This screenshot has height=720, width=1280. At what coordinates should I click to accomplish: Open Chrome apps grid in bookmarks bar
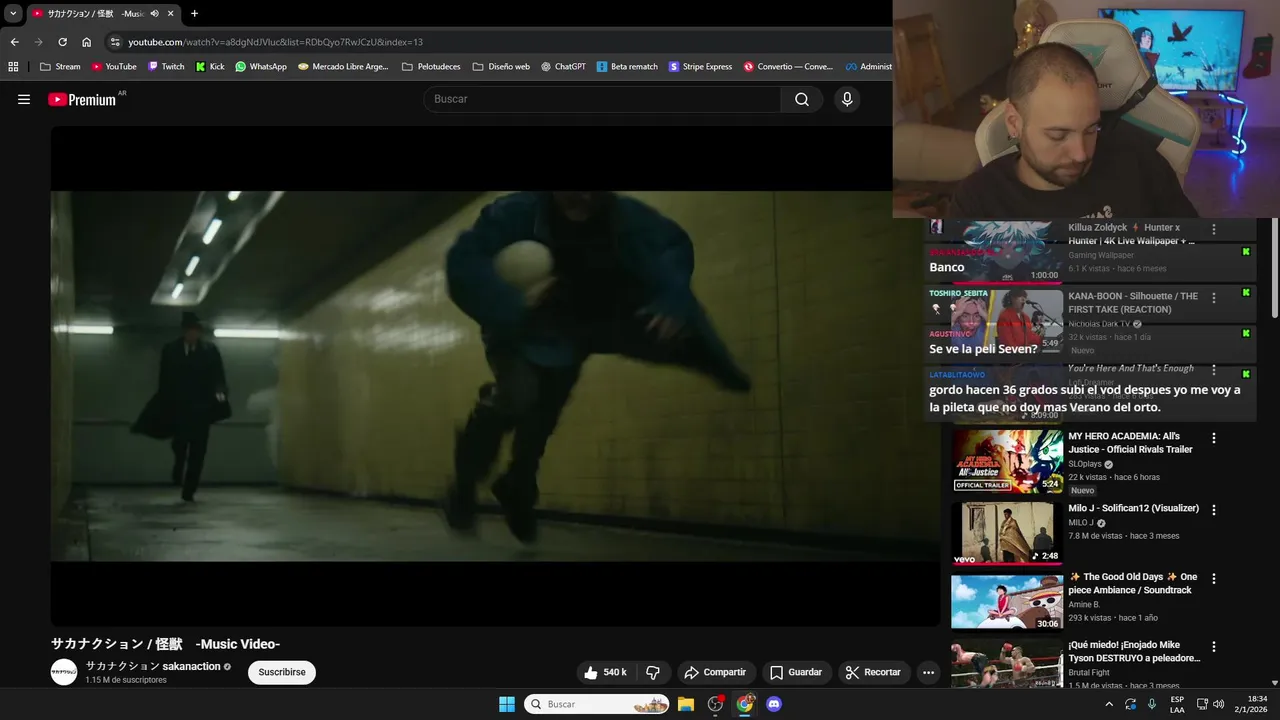pyautogui.click(x=13, y=67)
